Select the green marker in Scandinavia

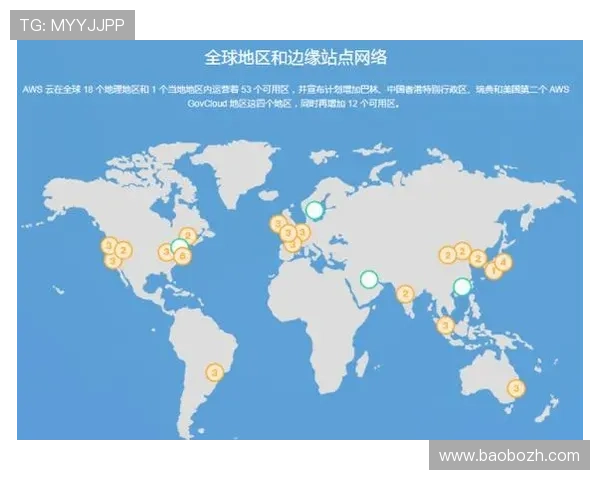[x=315, y=210]
